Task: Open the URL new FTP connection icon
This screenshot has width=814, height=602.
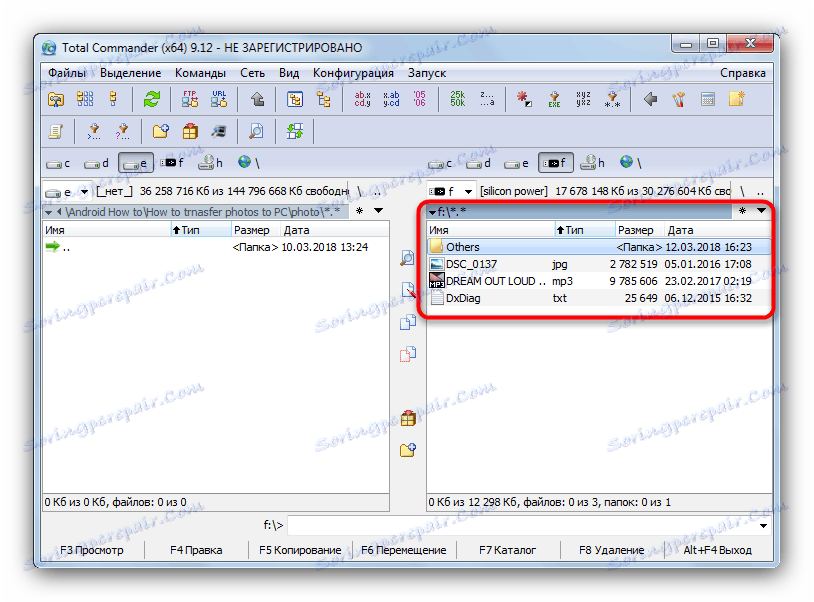Action: (x=219, y=99)
